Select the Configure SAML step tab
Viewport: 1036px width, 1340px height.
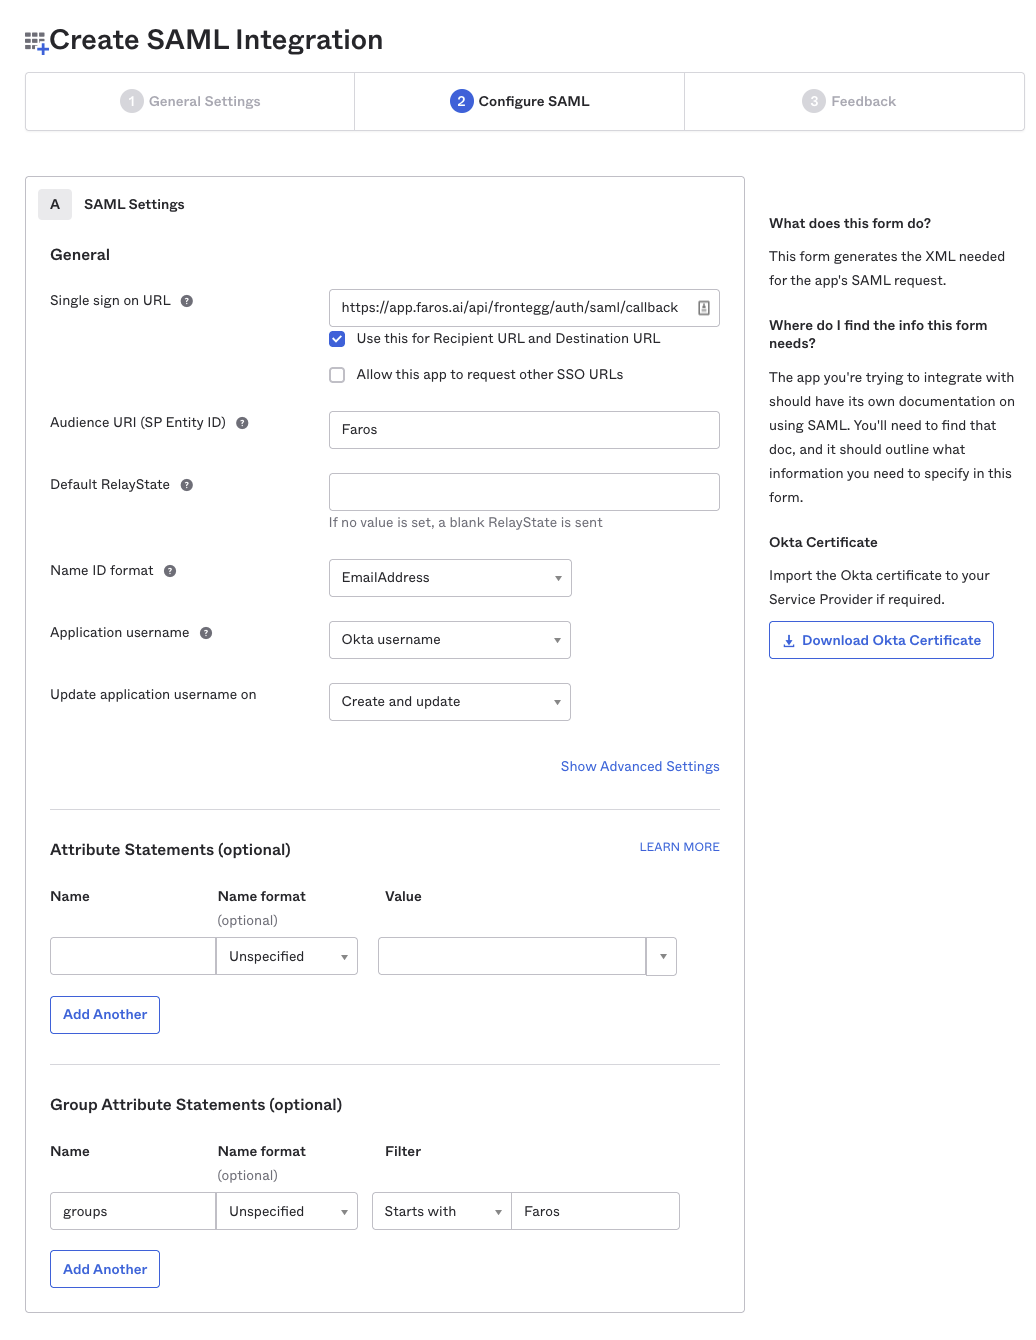pos(519,101)
